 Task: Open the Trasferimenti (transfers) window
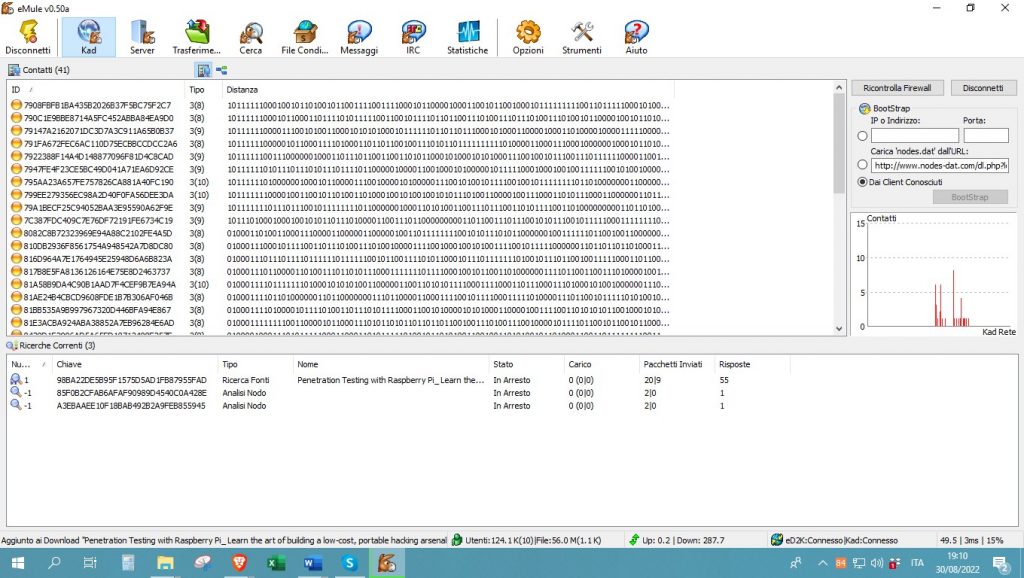coord(196,37)
